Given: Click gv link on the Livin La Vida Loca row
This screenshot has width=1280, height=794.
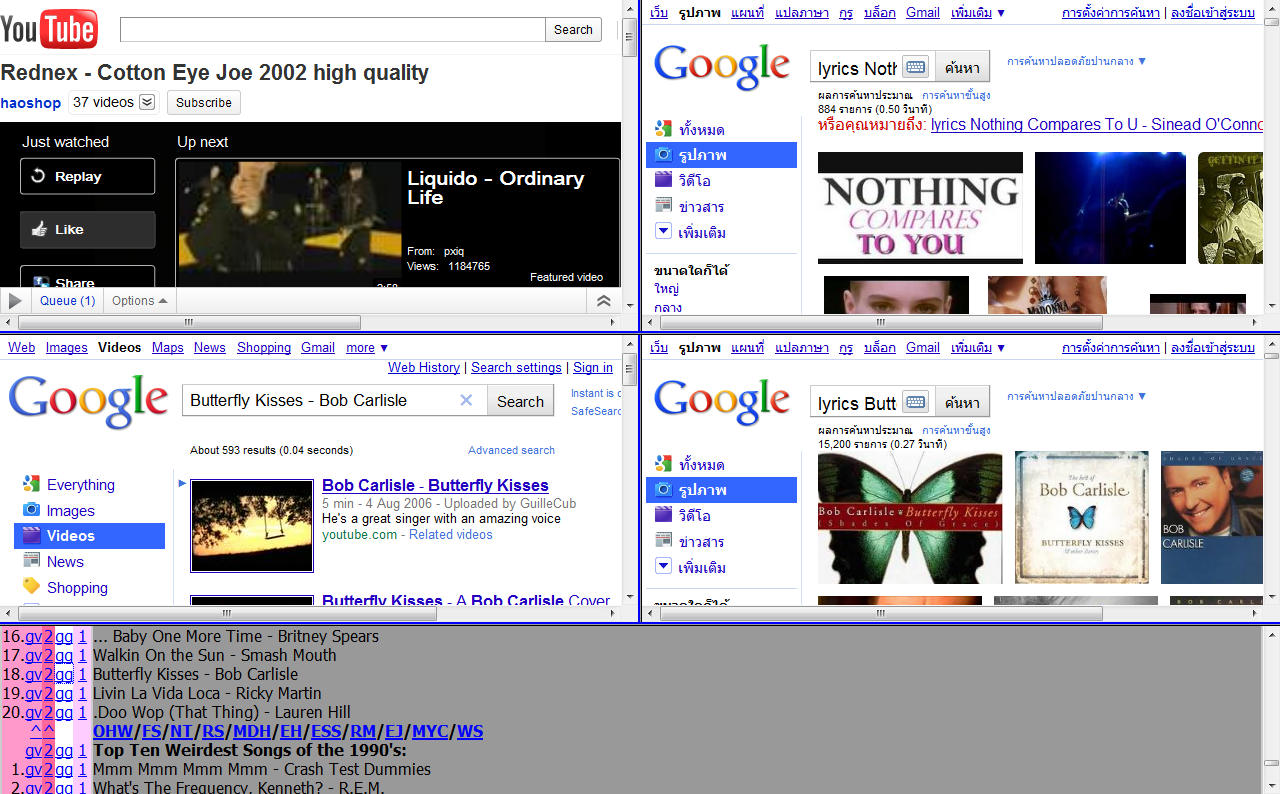Looking at the screenshot, I should click(34, 693).
